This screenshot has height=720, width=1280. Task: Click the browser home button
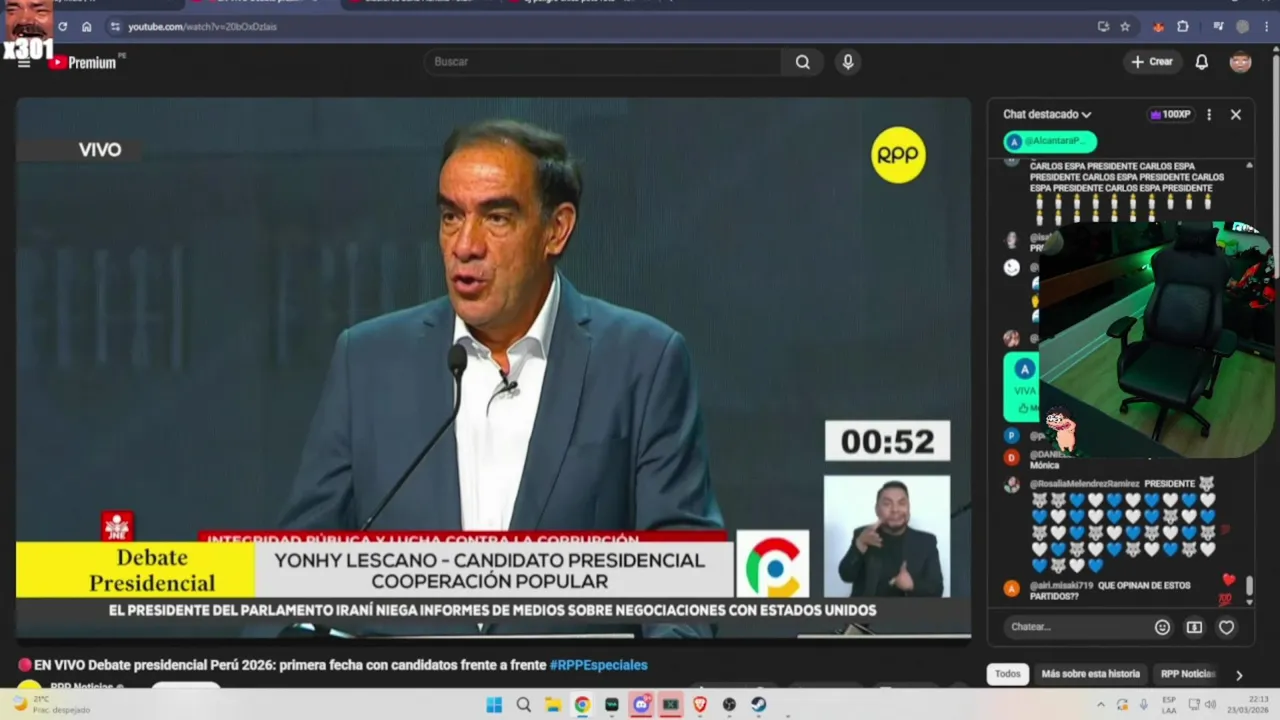tap(87, 27)
